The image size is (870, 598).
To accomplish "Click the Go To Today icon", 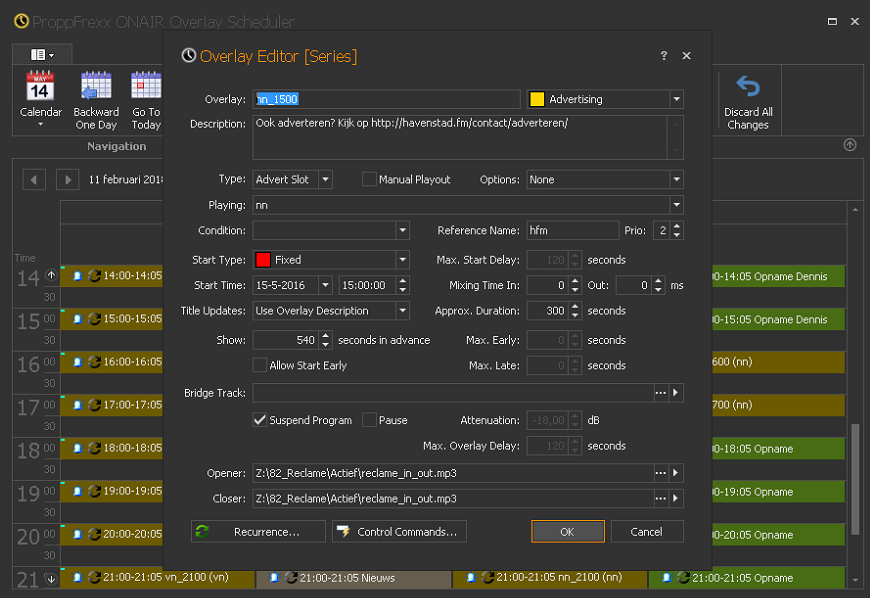I will click(x=146, y=88).
